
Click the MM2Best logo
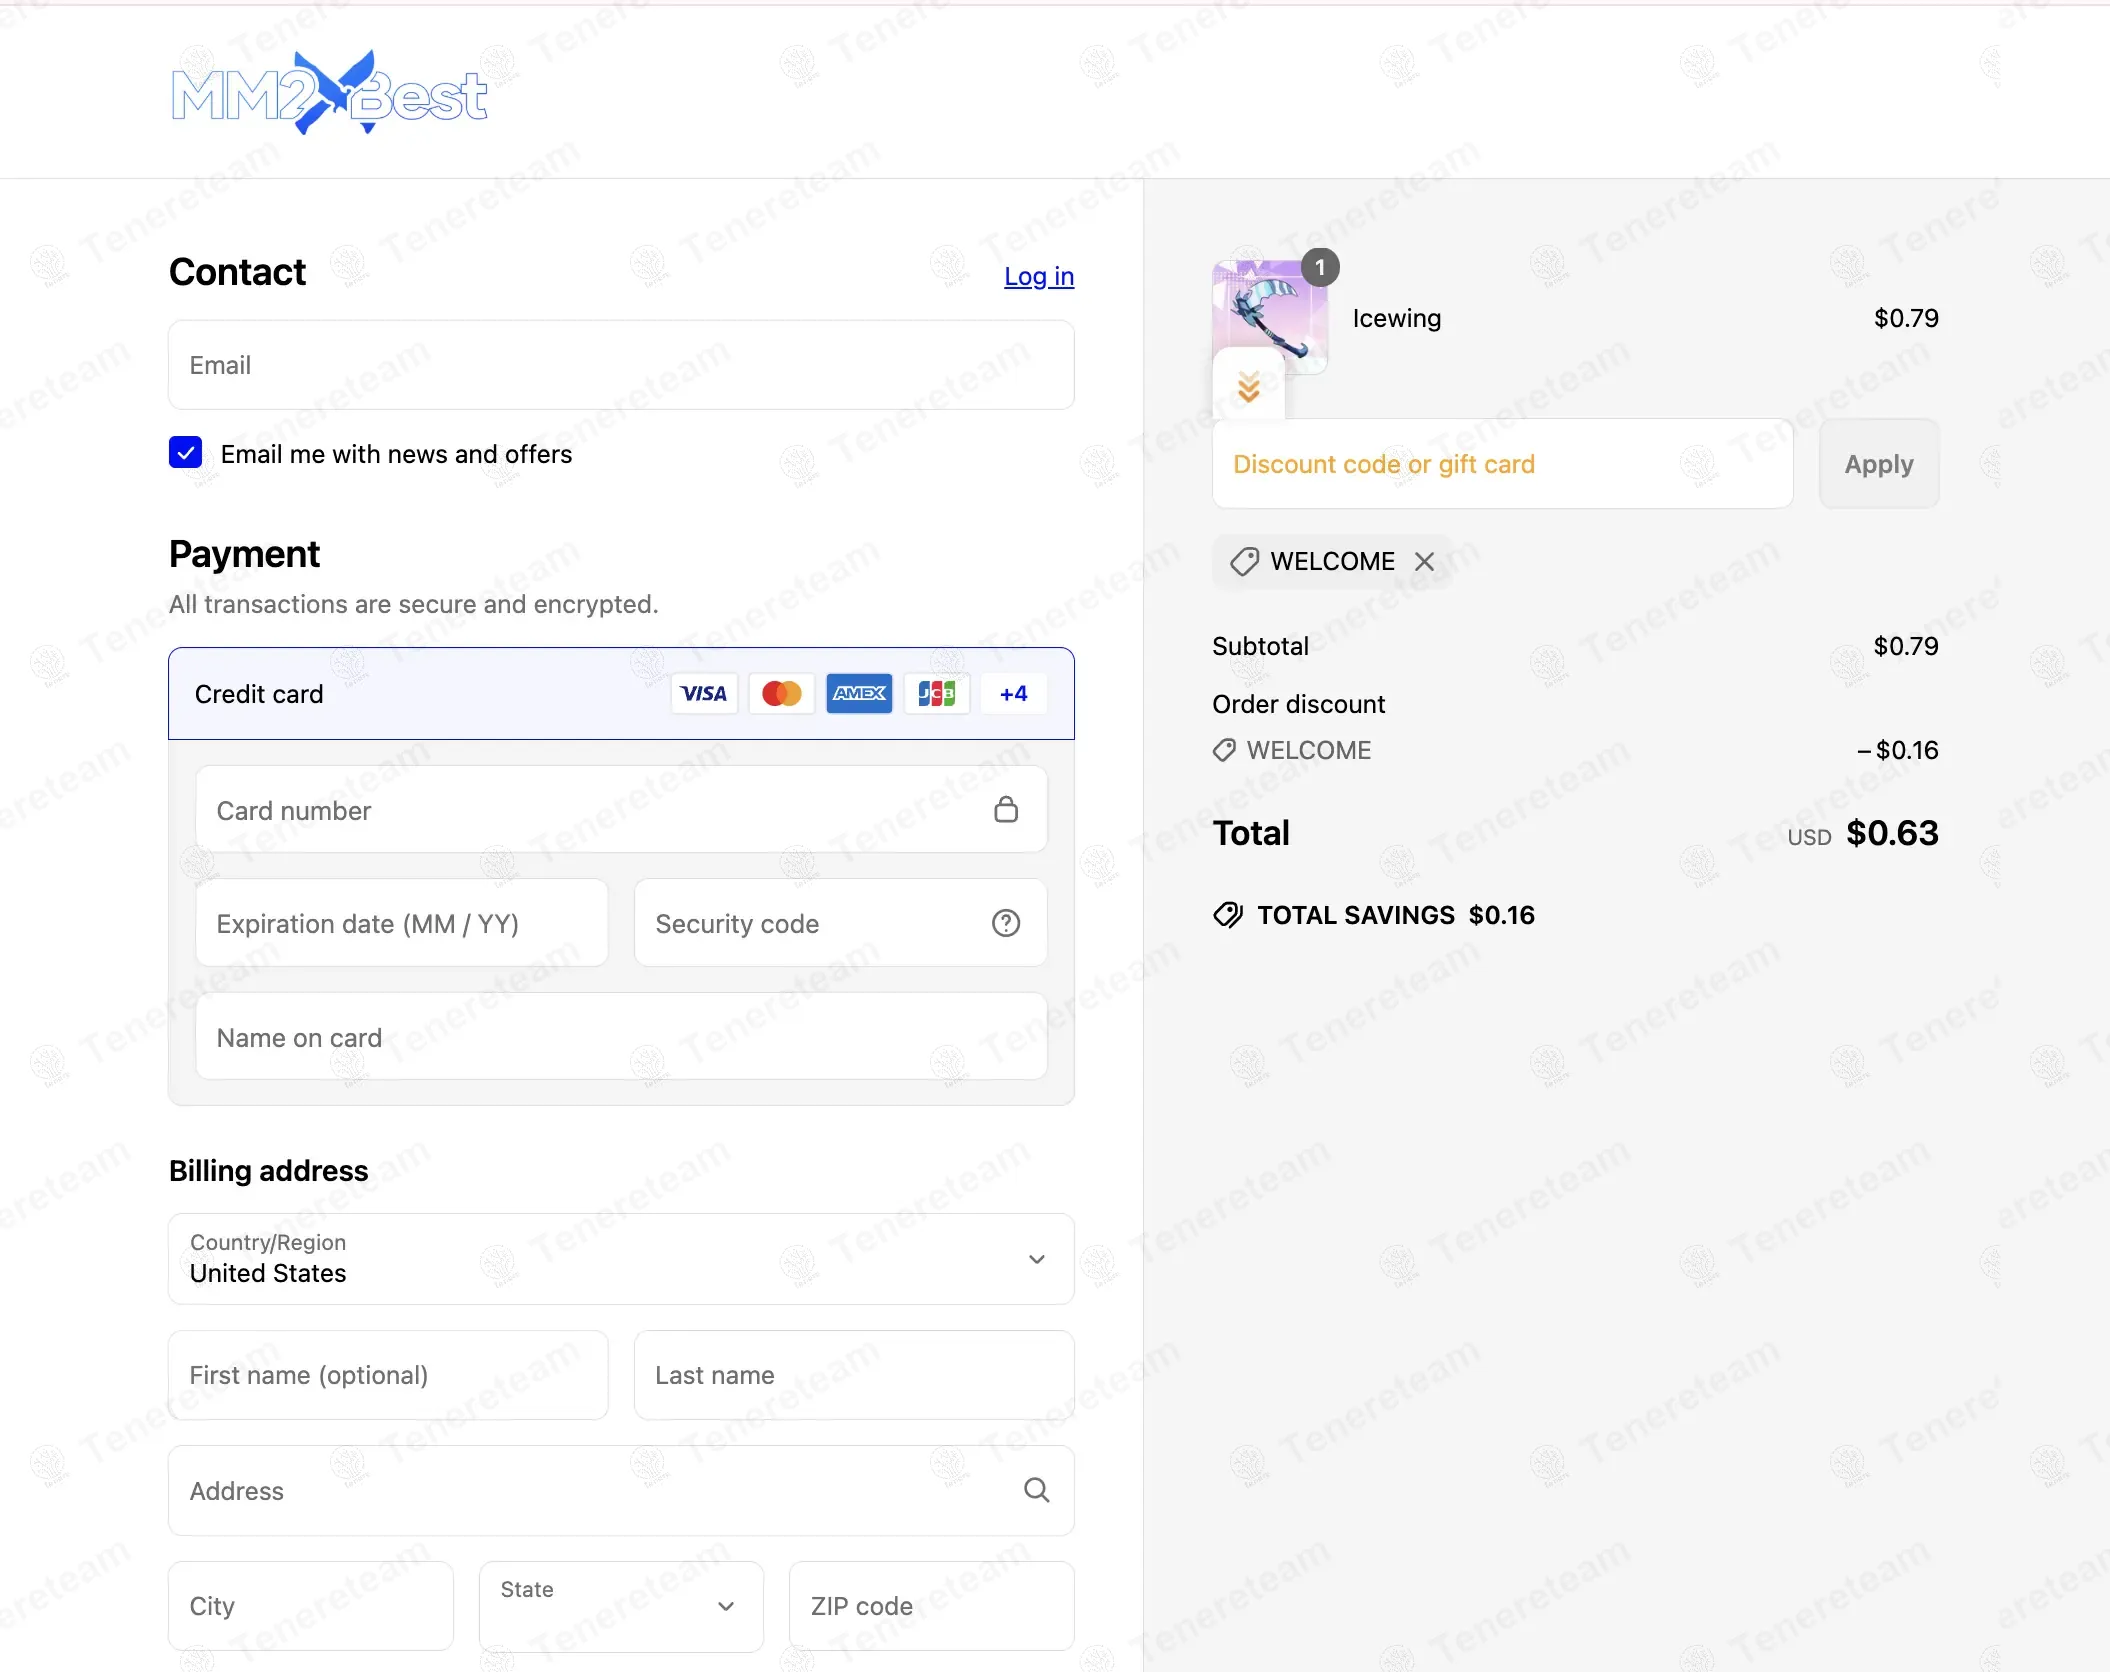[329, 93]
